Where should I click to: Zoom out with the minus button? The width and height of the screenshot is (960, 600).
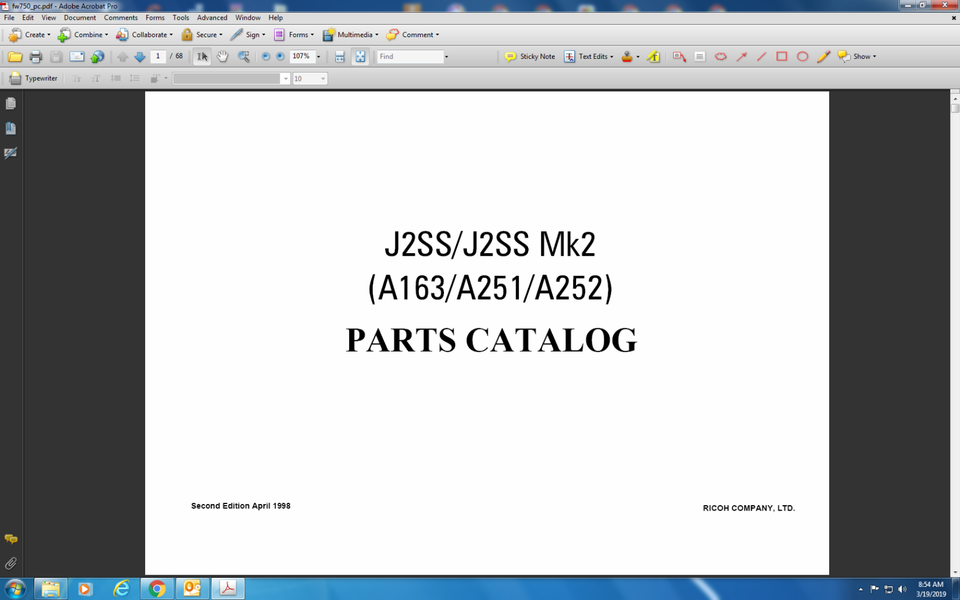[x=266, y=56]
